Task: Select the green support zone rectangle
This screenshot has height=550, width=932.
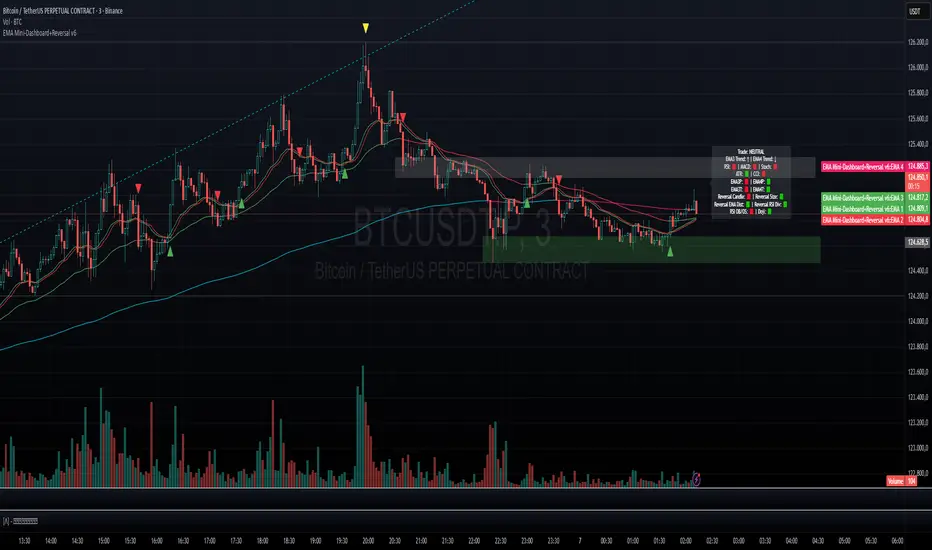Action: [x=651, y=250]
